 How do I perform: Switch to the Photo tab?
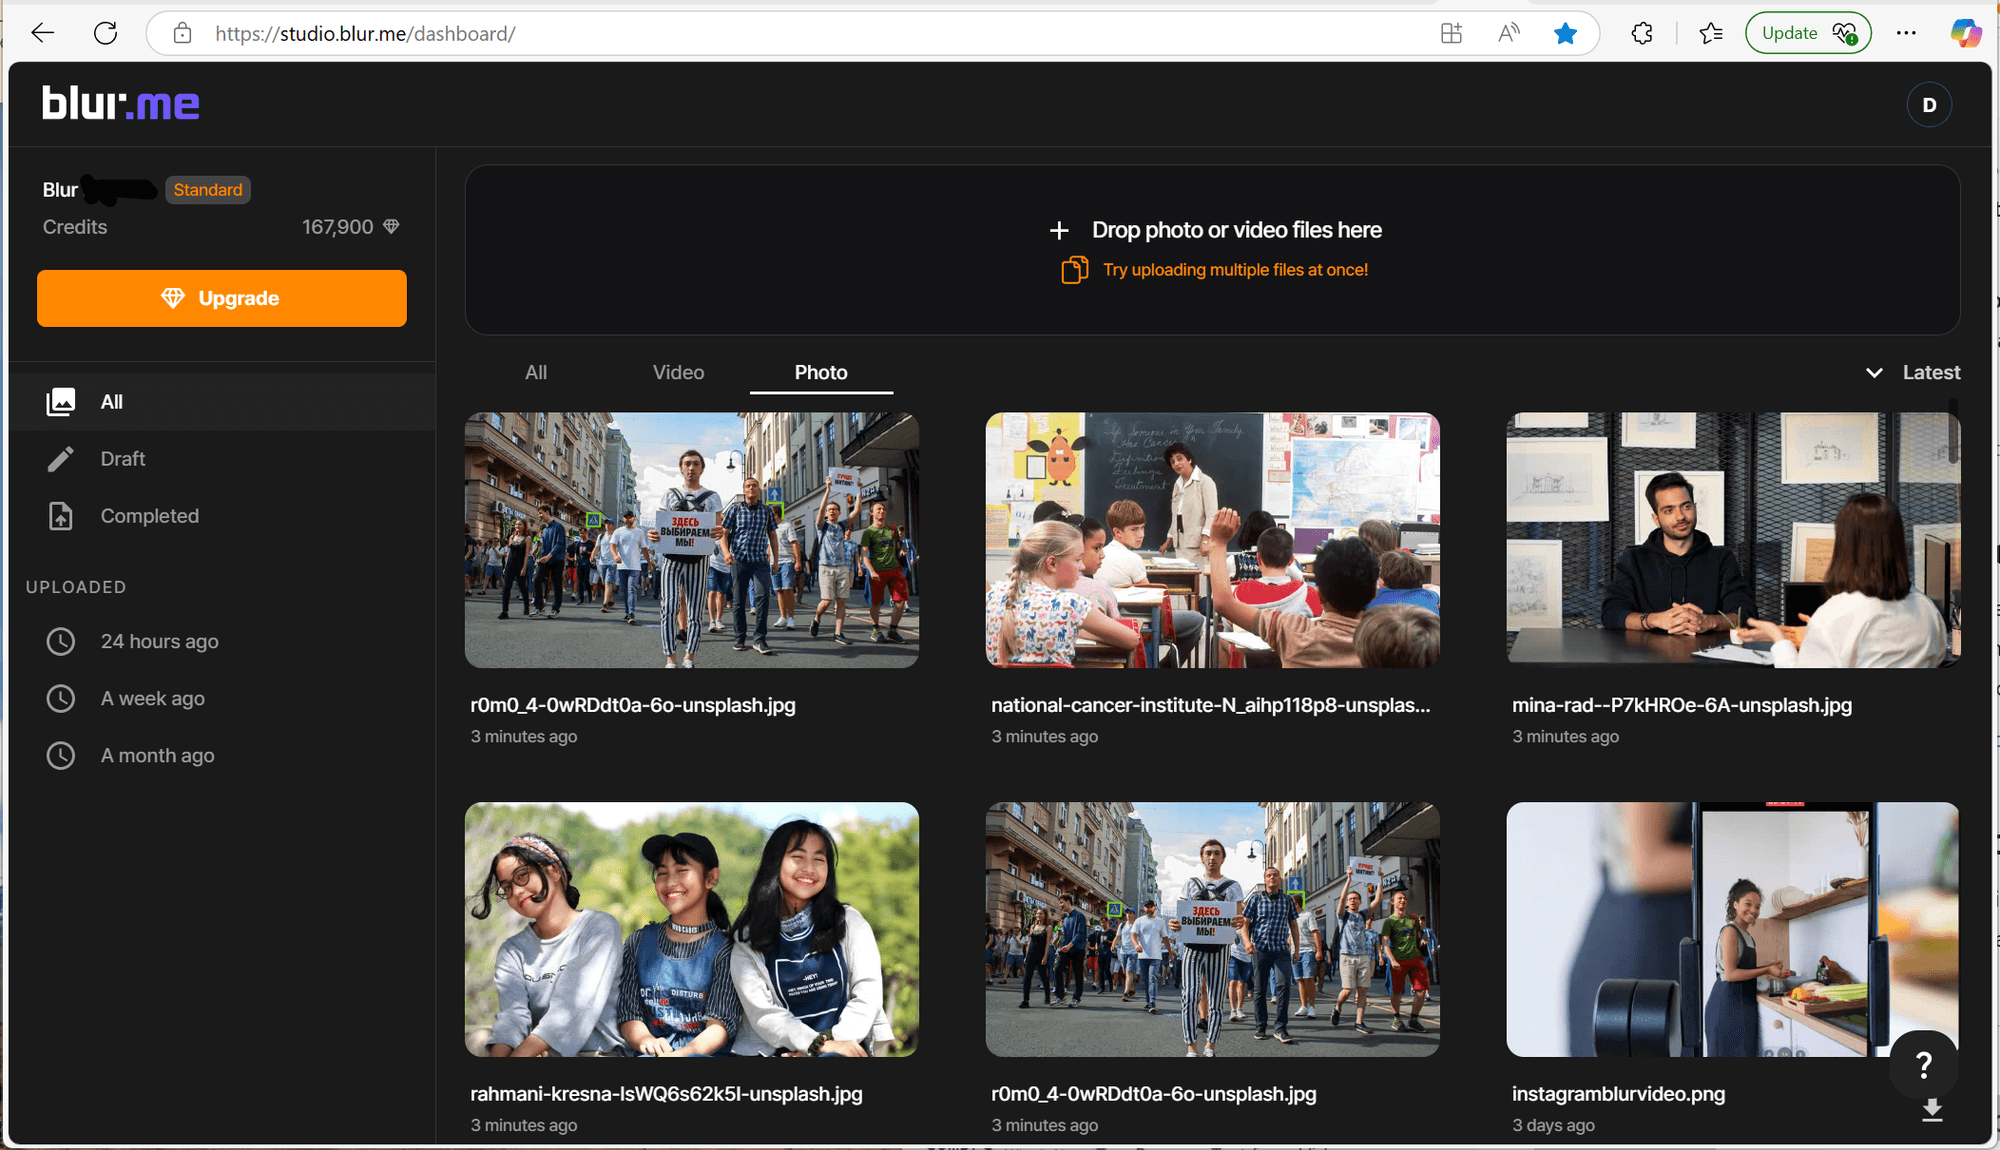coord(820,372)
